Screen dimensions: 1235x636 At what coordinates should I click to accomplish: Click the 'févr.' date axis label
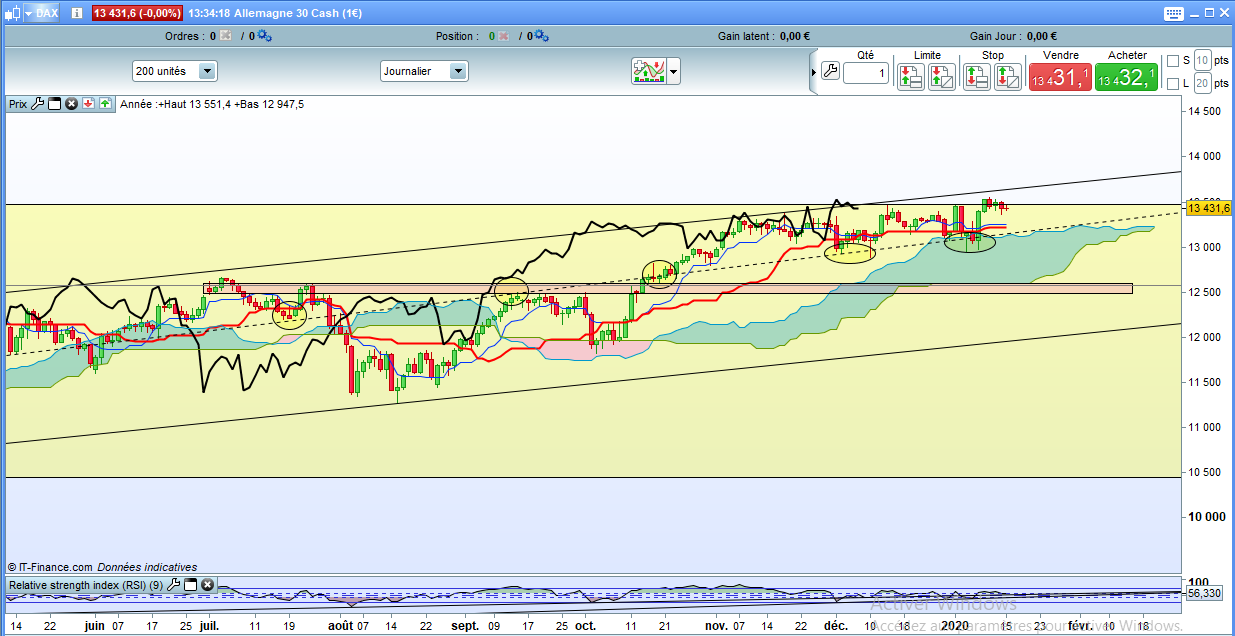tap(1079, 625)
